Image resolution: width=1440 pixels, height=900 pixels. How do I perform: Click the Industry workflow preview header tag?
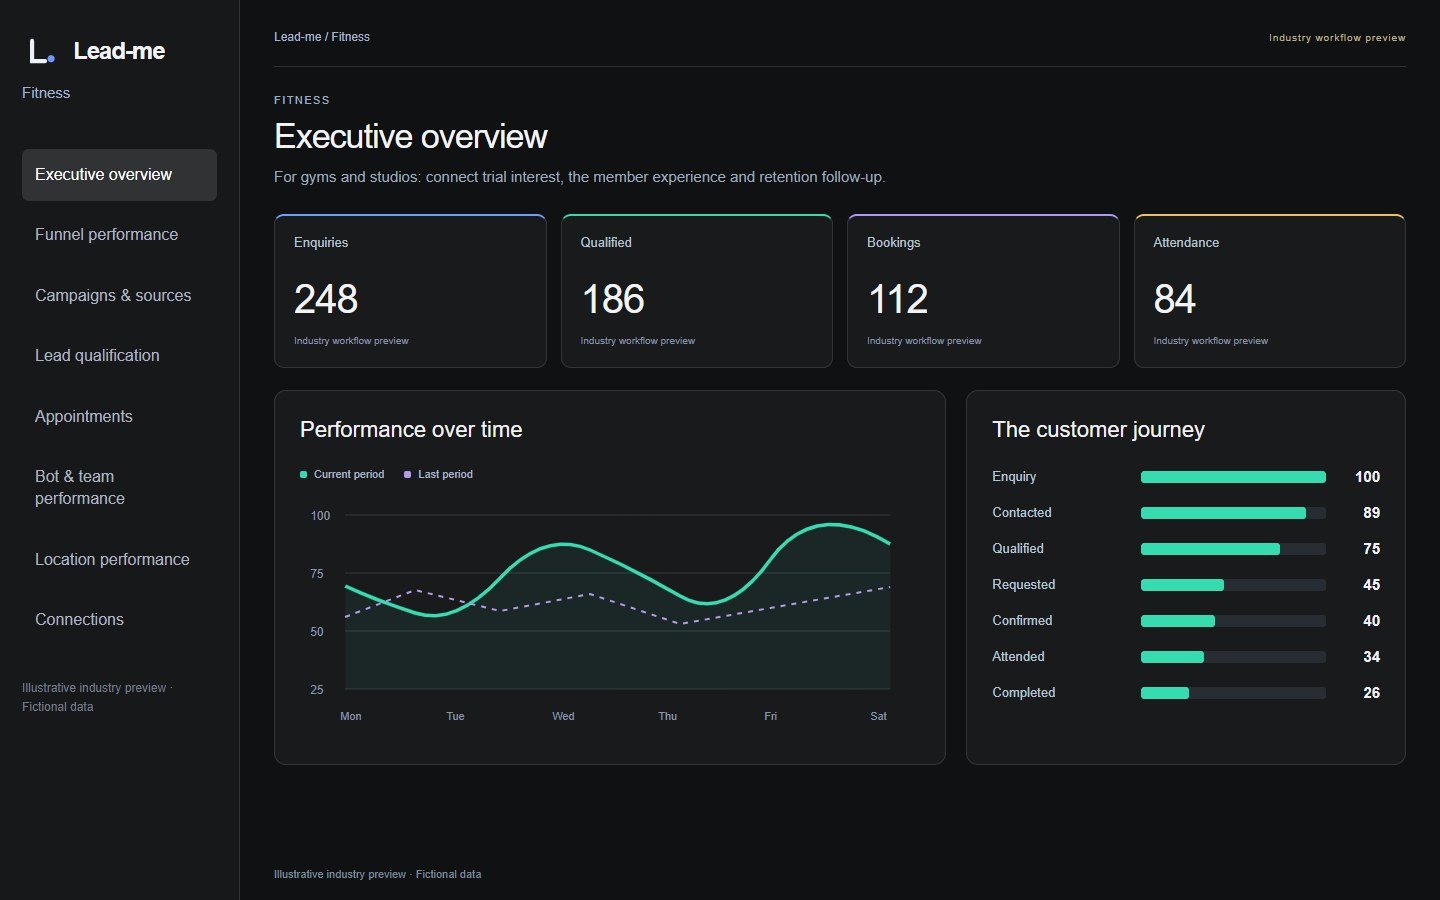coord(1337,38)
